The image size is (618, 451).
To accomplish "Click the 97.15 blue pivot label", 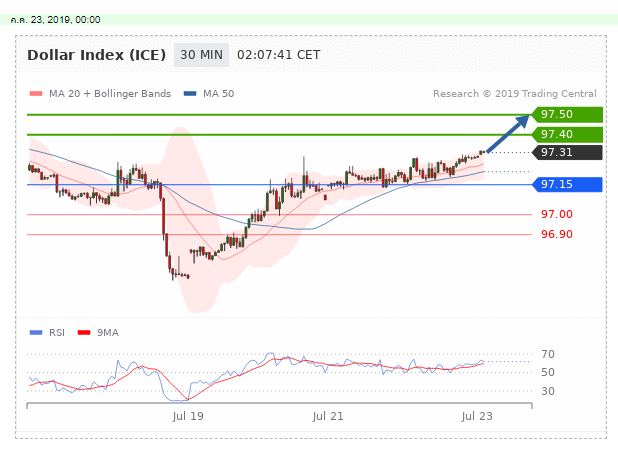I will [567, 184].
